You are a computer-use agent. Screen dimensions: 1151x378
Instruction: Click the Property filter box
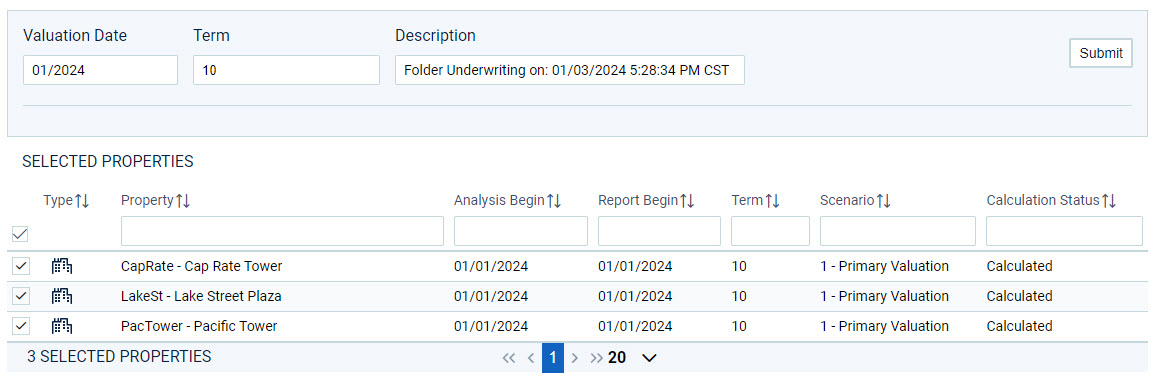click(282, 231)
